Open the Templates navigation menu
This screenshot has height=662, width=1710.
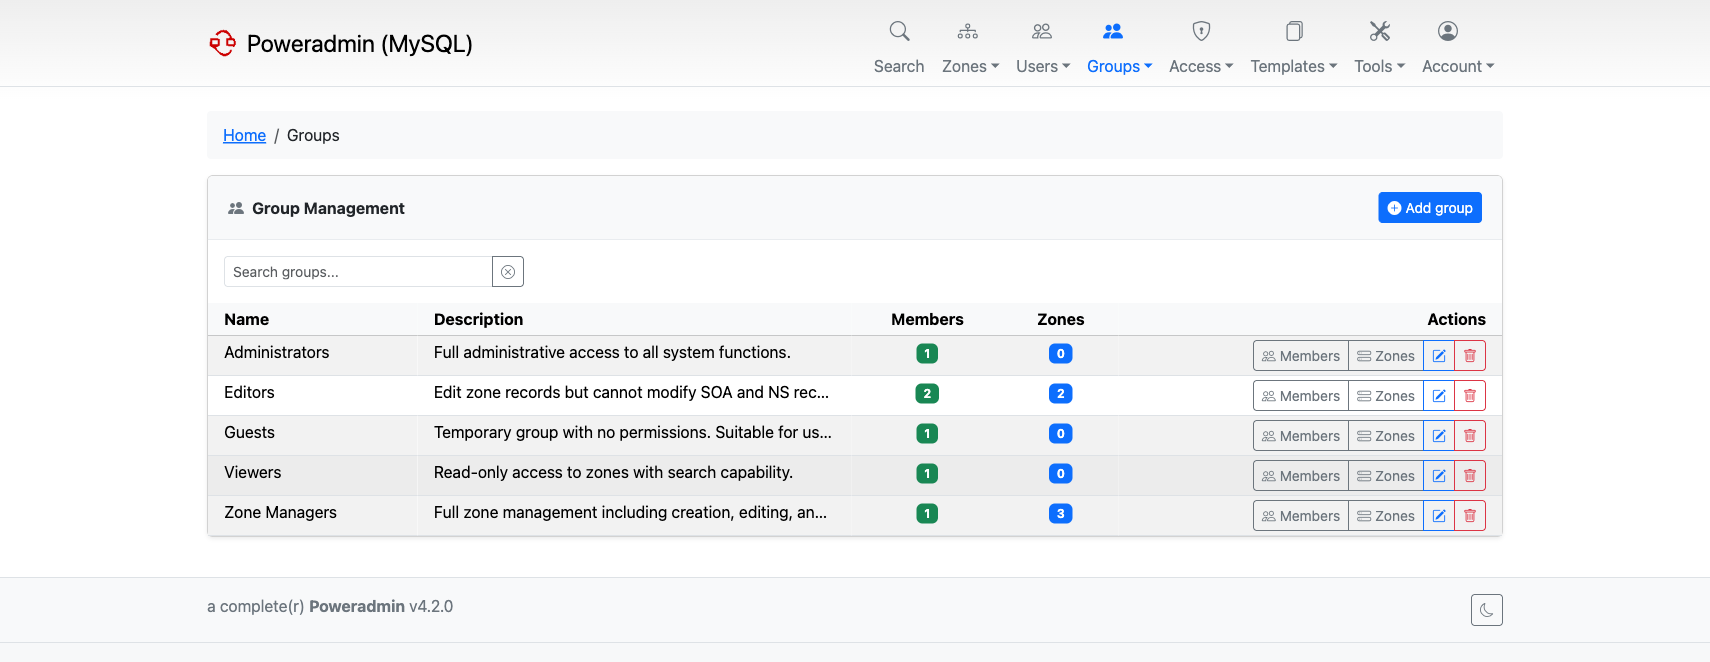click(1293, 47)
